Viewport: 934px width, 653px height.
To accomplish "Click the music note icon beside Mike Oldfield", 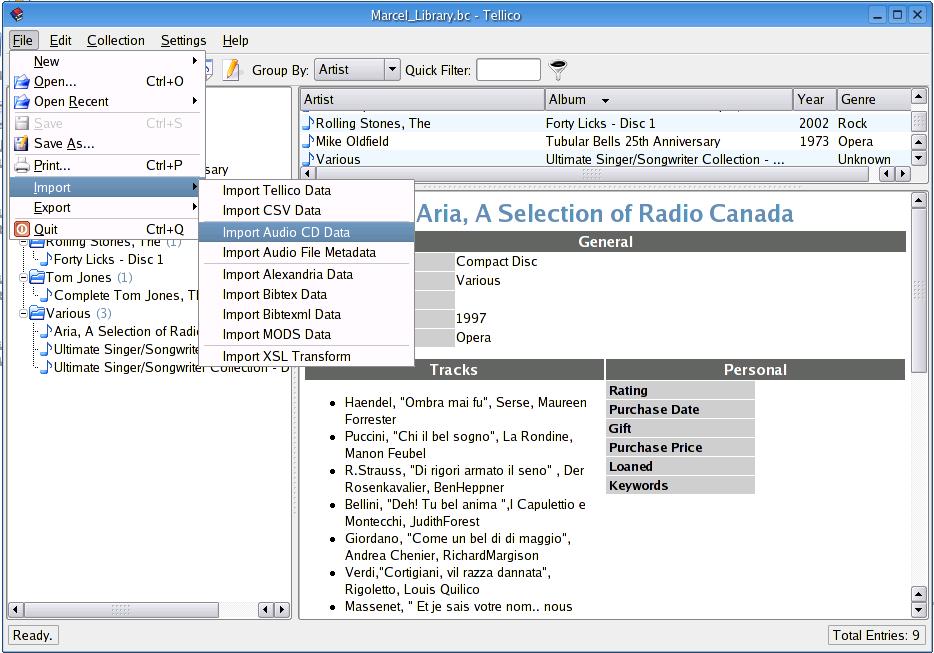I will point(309,141).
